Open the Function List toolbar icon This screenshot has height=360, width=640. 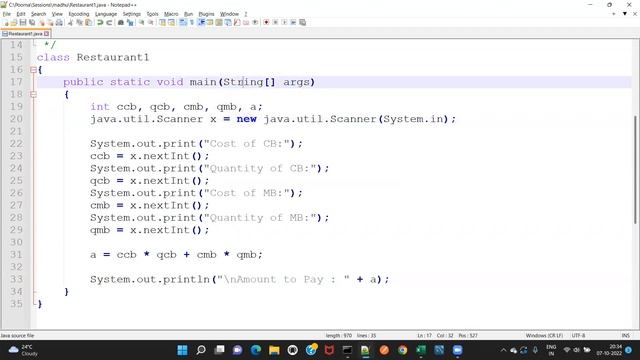point(237,22)
